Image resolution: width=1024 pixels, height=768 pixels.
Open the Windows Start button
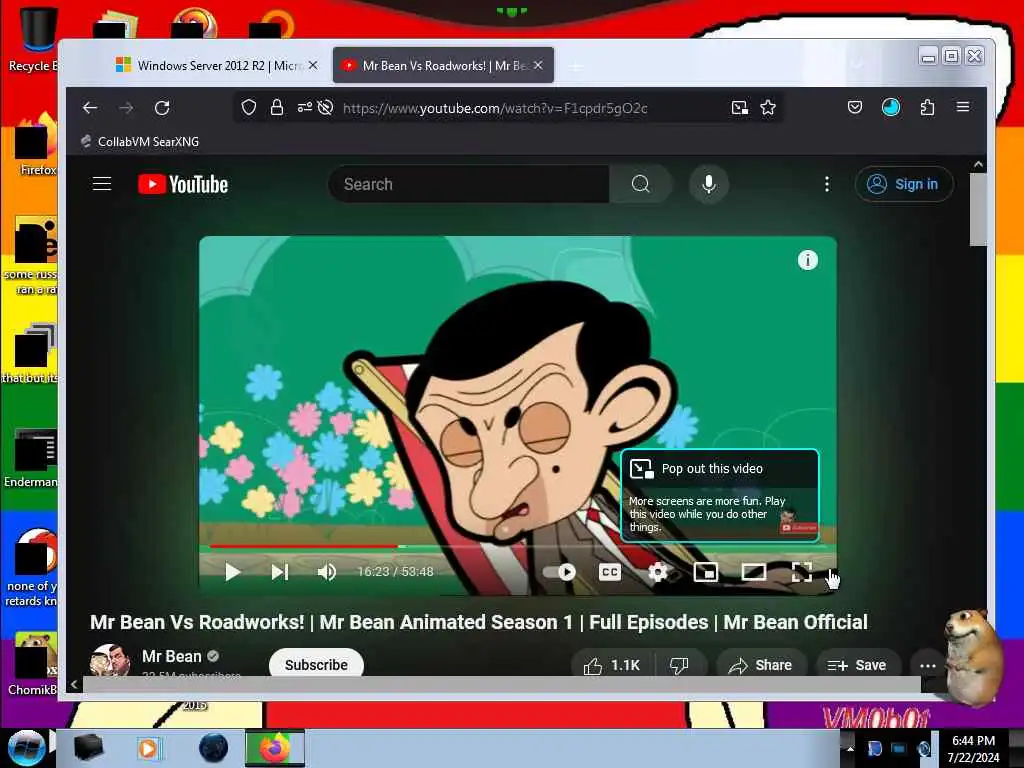[26, 748]
